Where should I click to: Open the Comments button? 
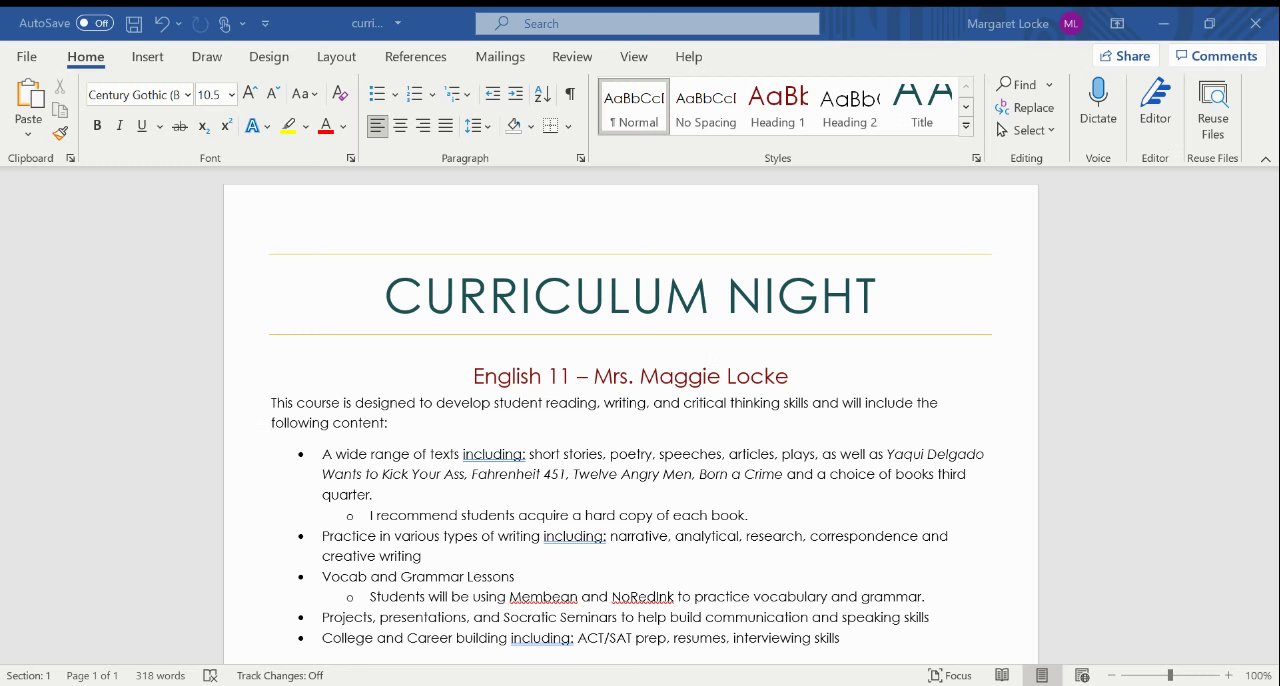1217,56
